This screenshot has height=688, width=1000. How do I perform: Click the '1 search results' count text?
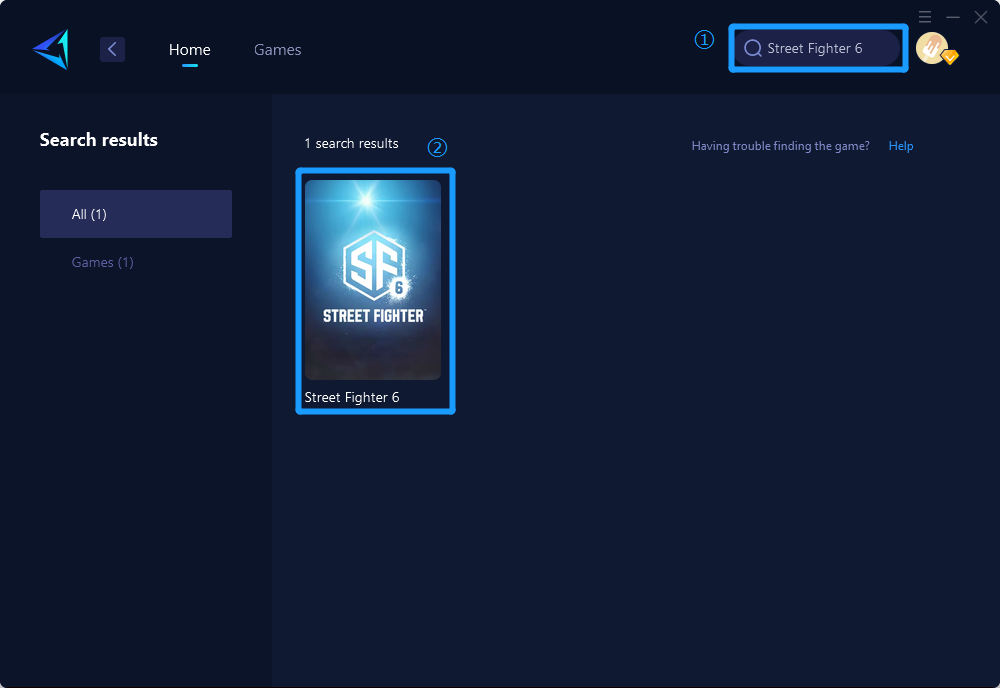pyautogui.click(x=351, y=143)
